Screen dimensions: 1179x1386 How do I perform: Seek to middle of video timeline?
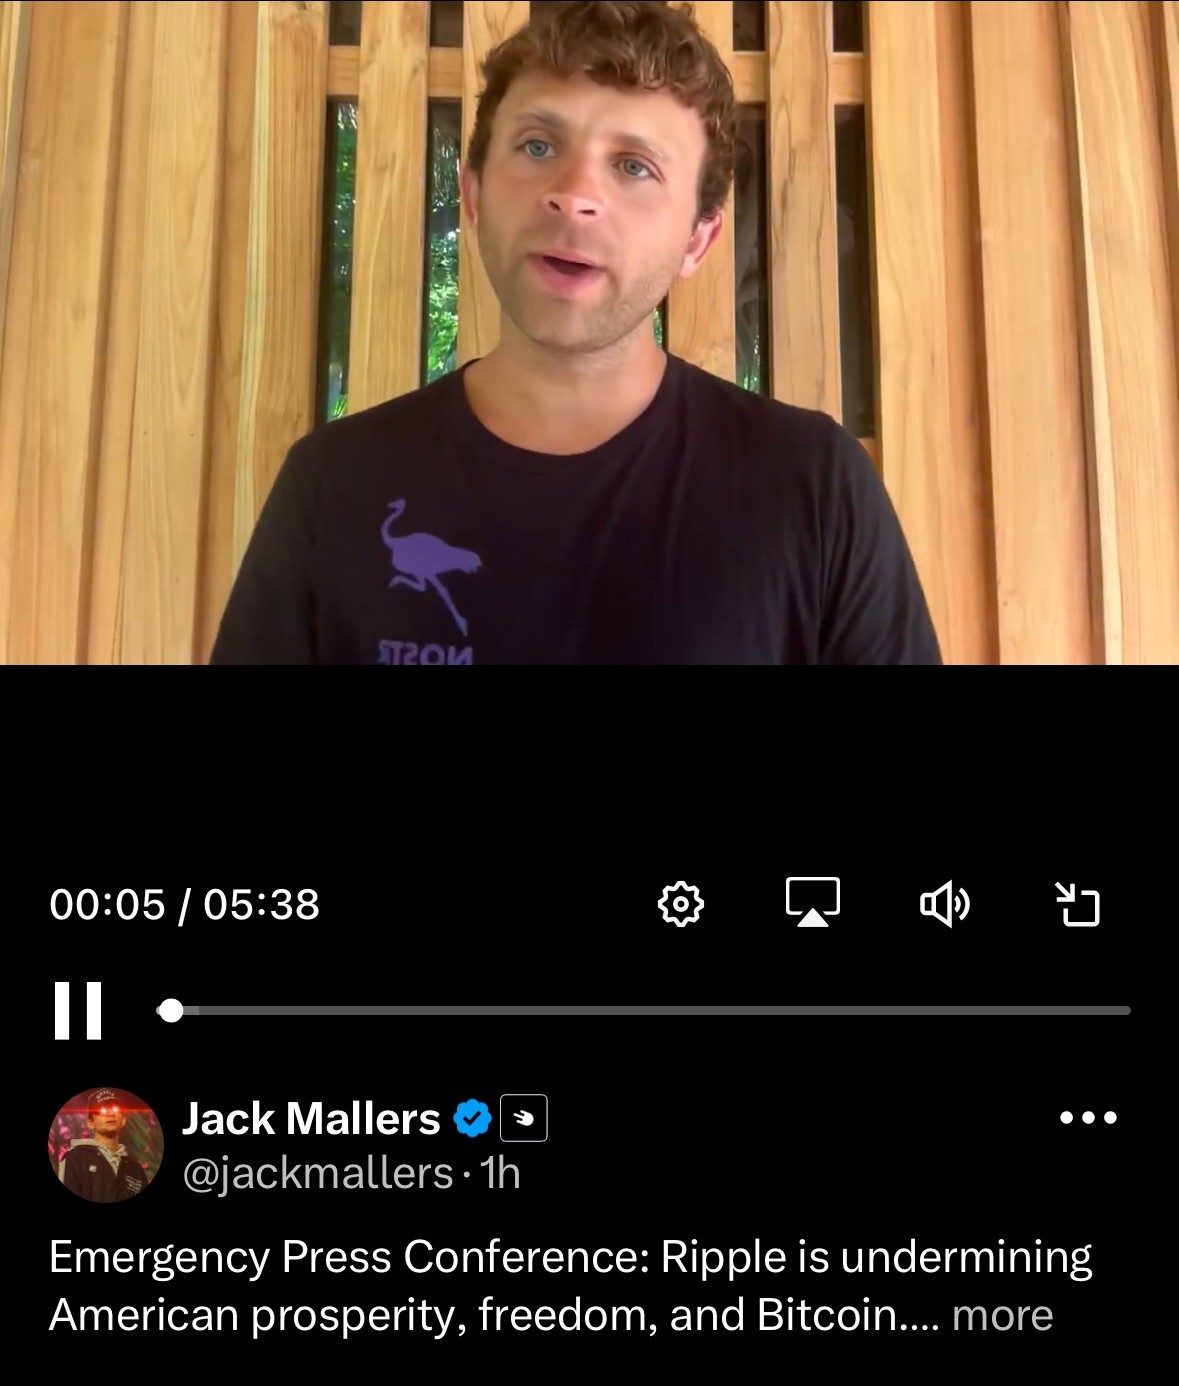pyautogui.click(x=644, y=1011)
